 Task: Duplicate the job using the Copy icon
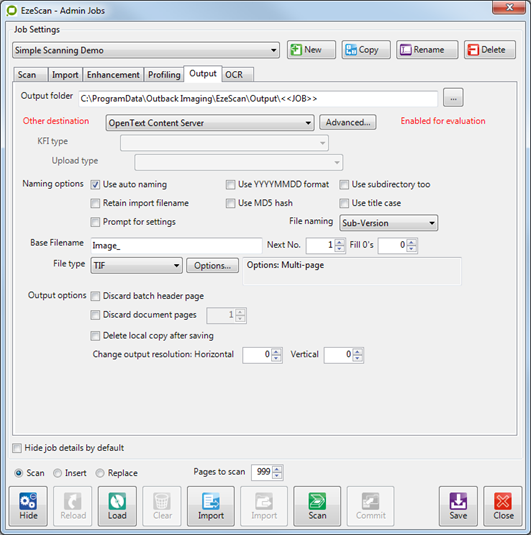pos(366,50)
